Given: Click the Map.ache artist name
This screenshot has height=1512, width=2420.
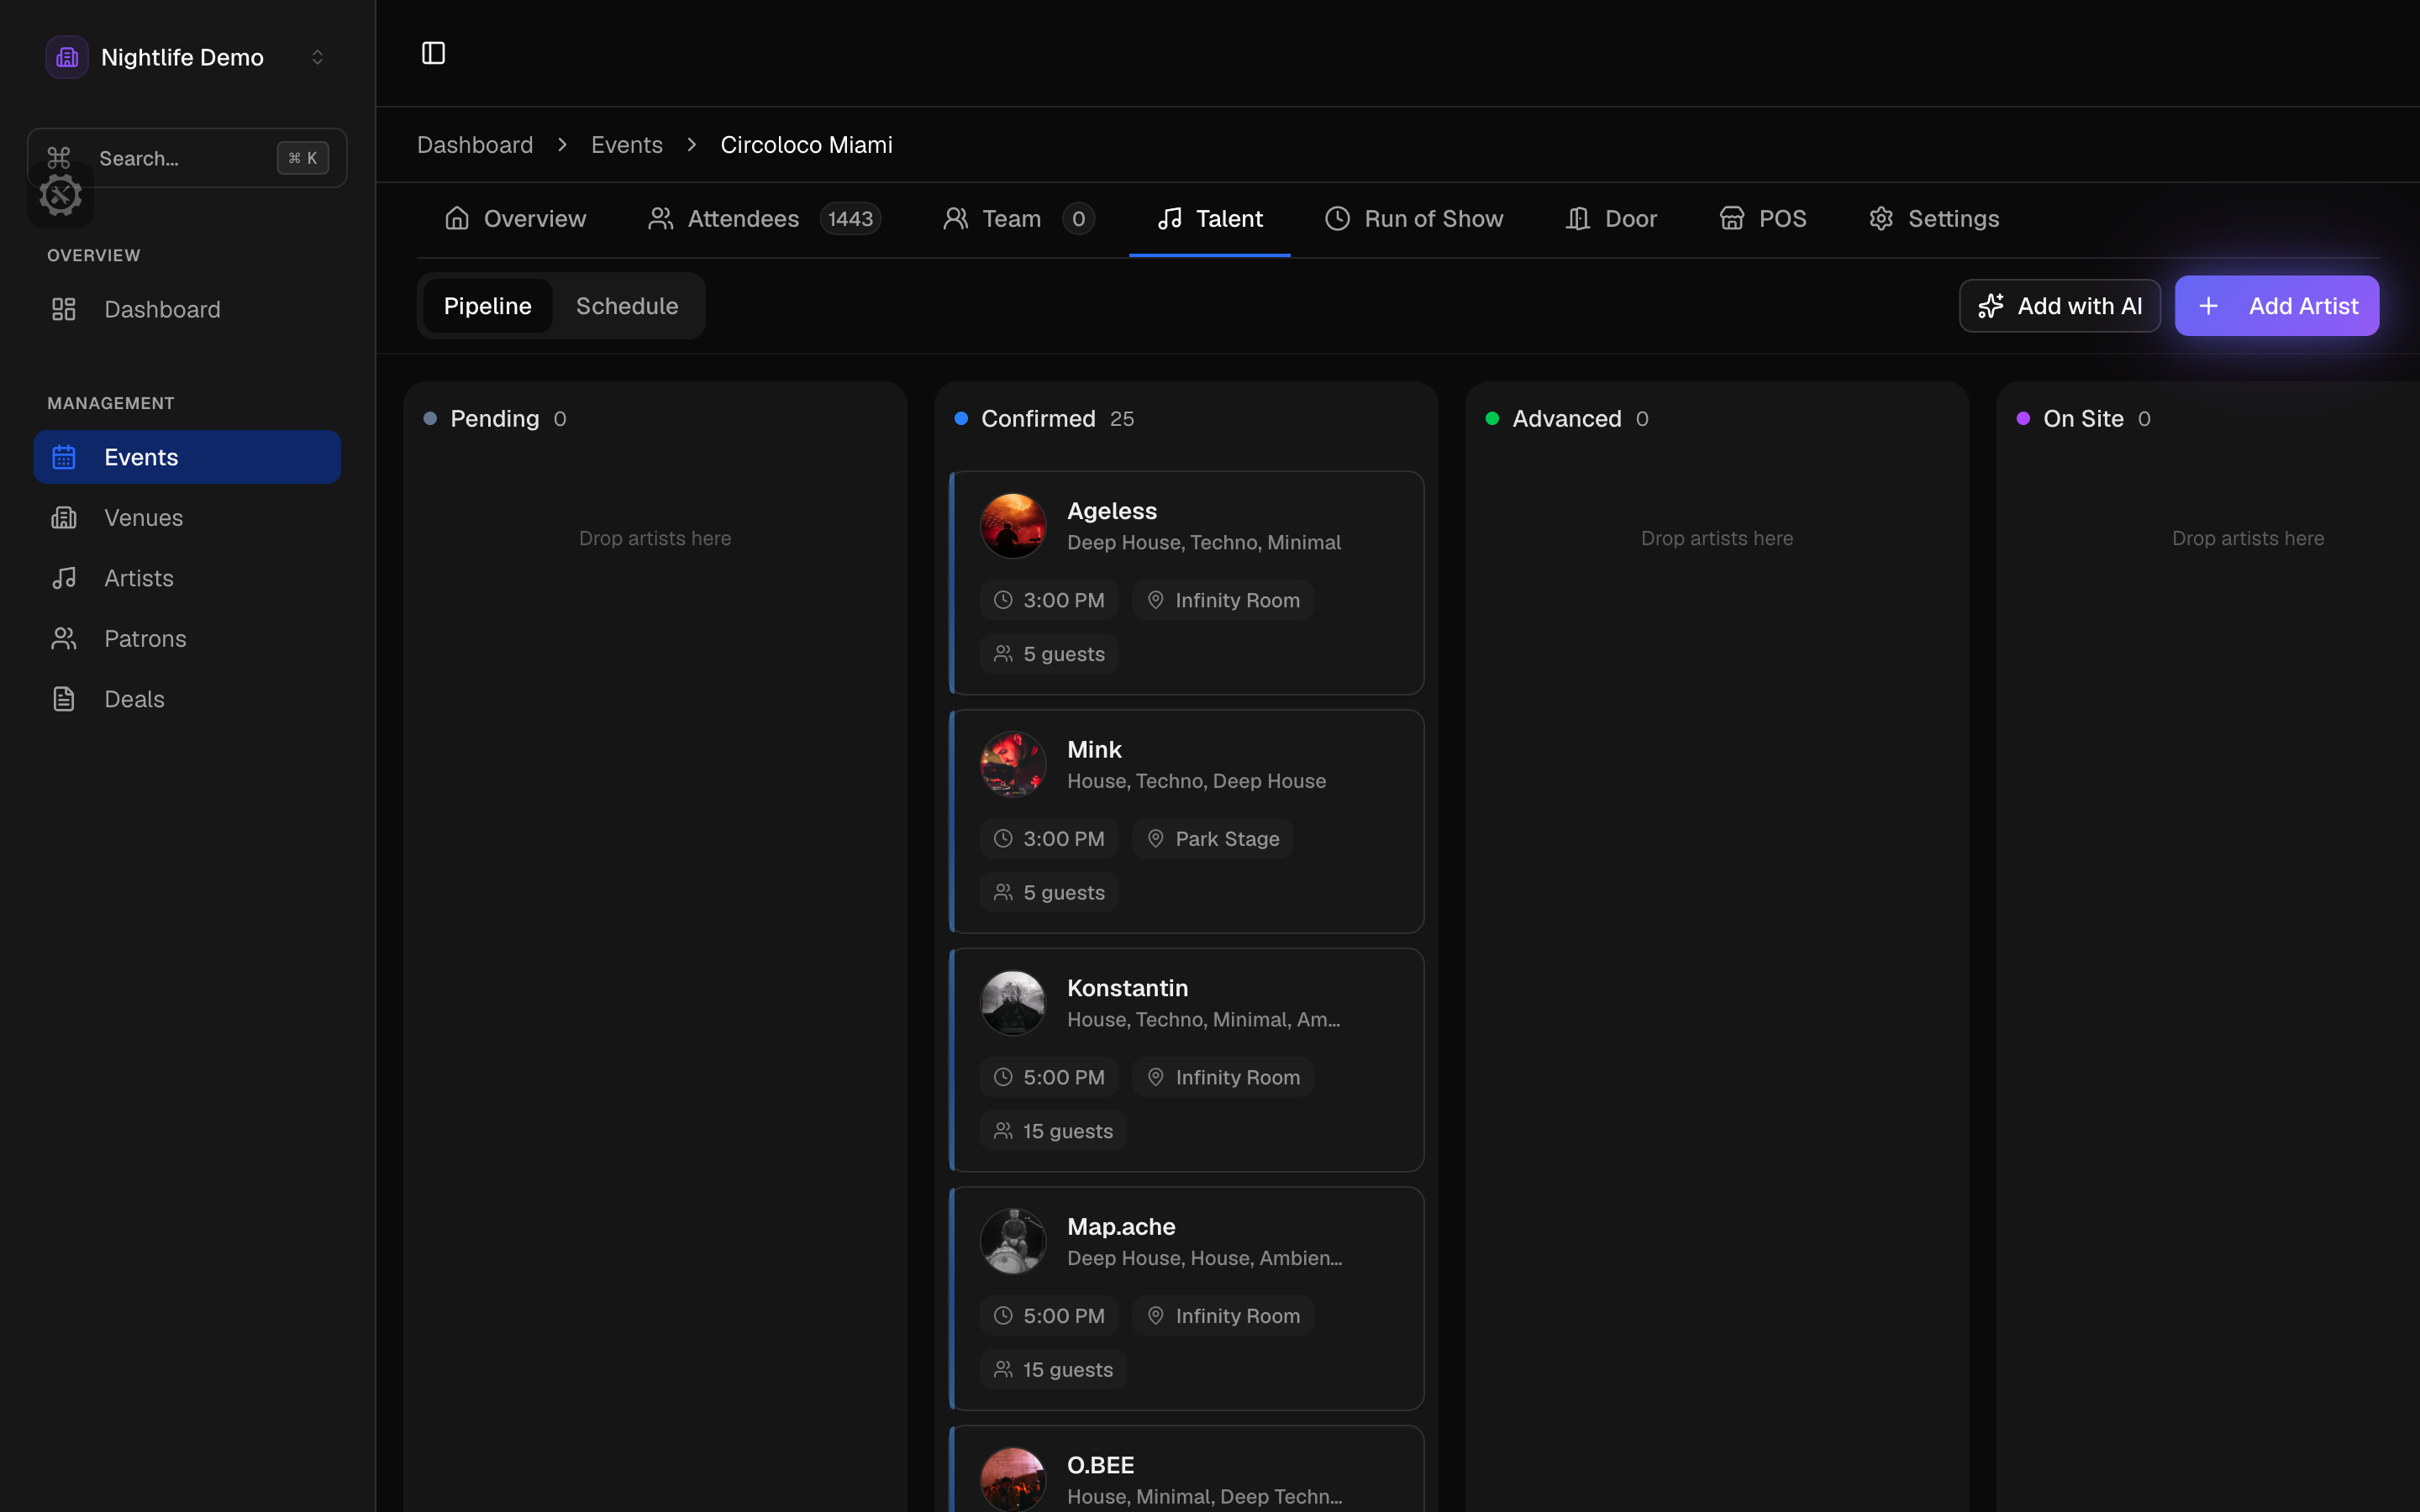Looking at the screenshot, I should click(1121, 1227).
